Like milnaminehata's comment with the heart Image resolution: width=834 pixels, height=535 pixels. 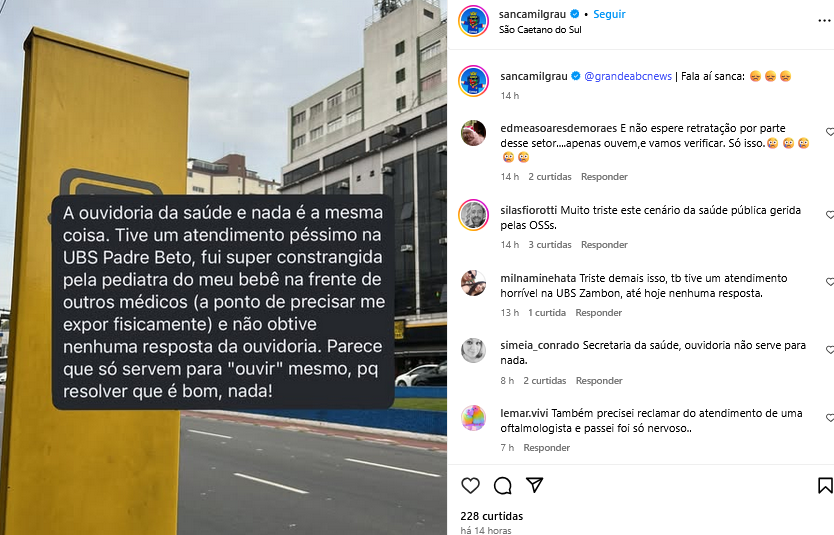coord(830,281)
